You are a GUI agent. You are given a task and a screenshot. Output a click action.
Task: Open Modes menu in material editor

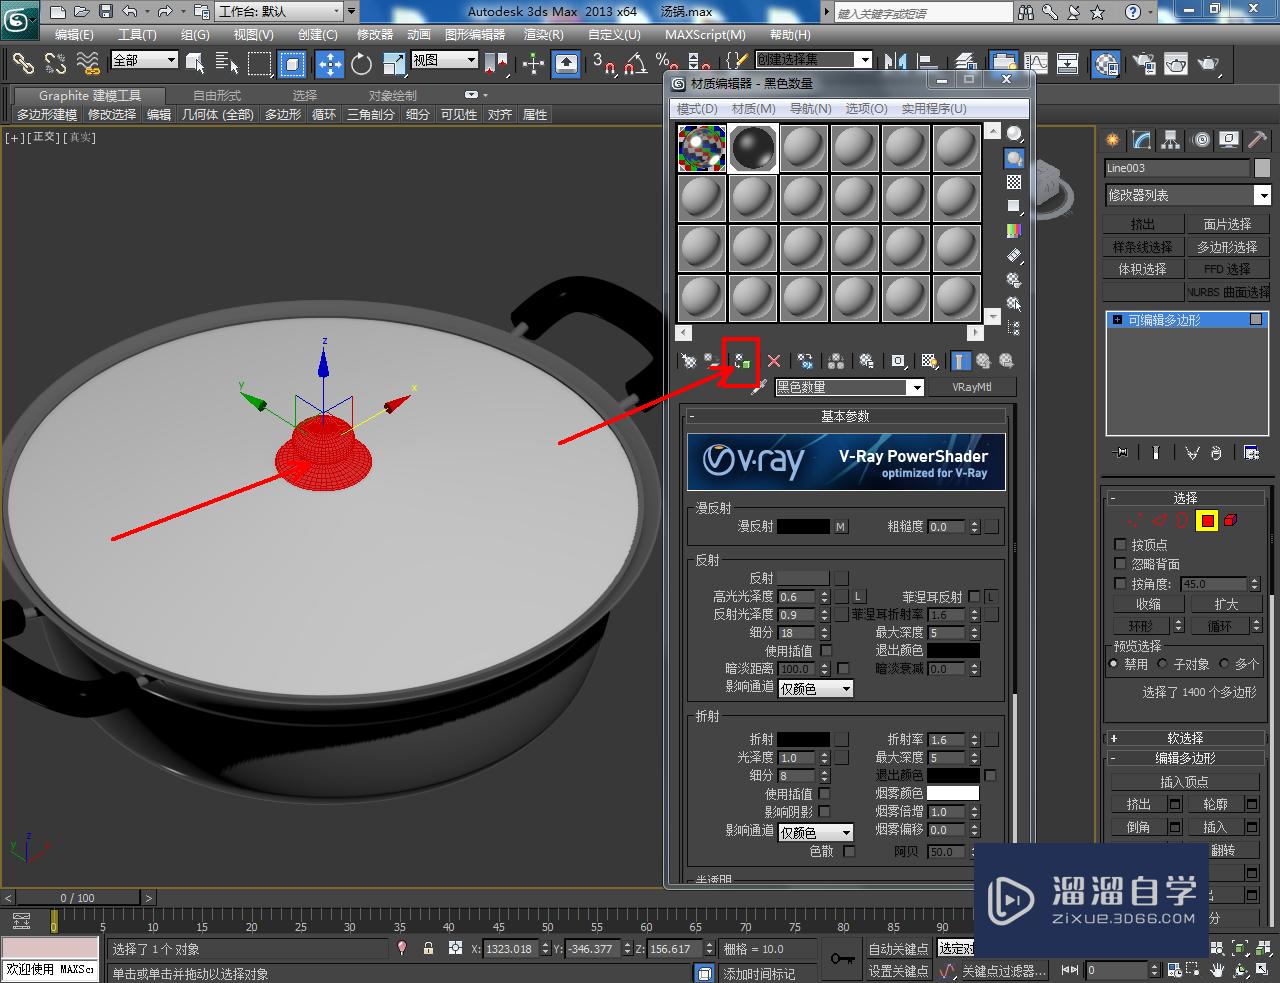(x=697, y=108)
